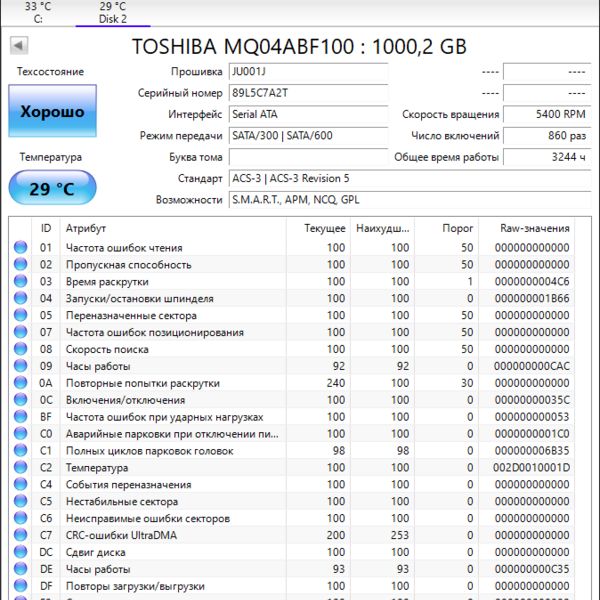This screenshot has height=600, width=600.
Task: Click status icon for attribute 0A
Action: click(21, 383)
